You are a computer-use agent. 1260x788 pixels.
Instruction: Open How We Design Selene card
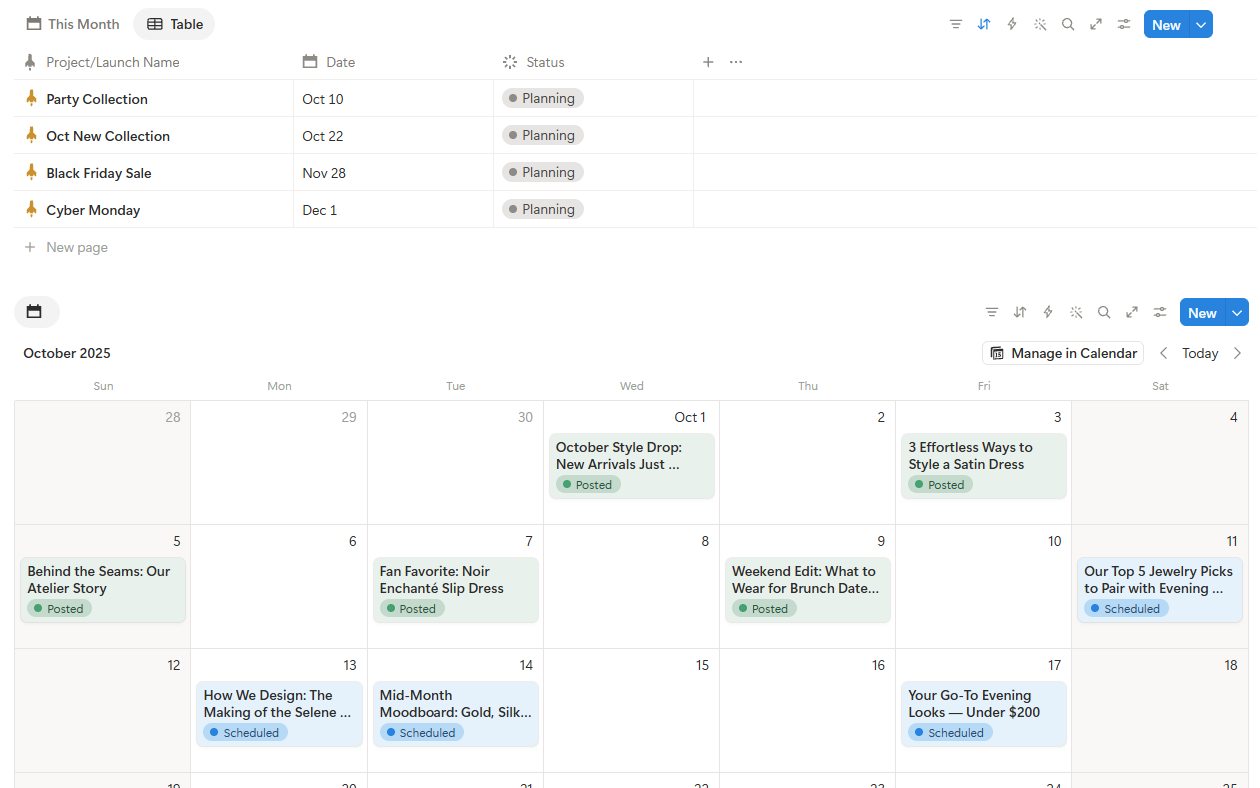click(280, 713)
